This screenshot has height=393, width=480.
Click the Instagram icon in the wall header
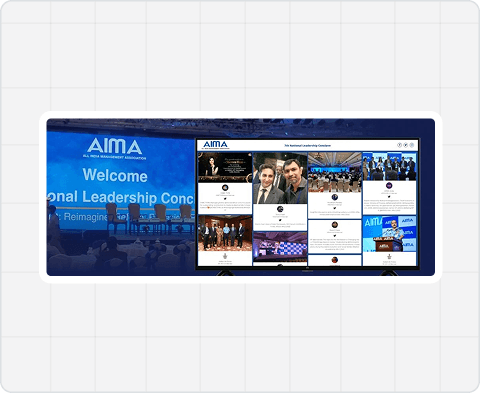(412, 145)
